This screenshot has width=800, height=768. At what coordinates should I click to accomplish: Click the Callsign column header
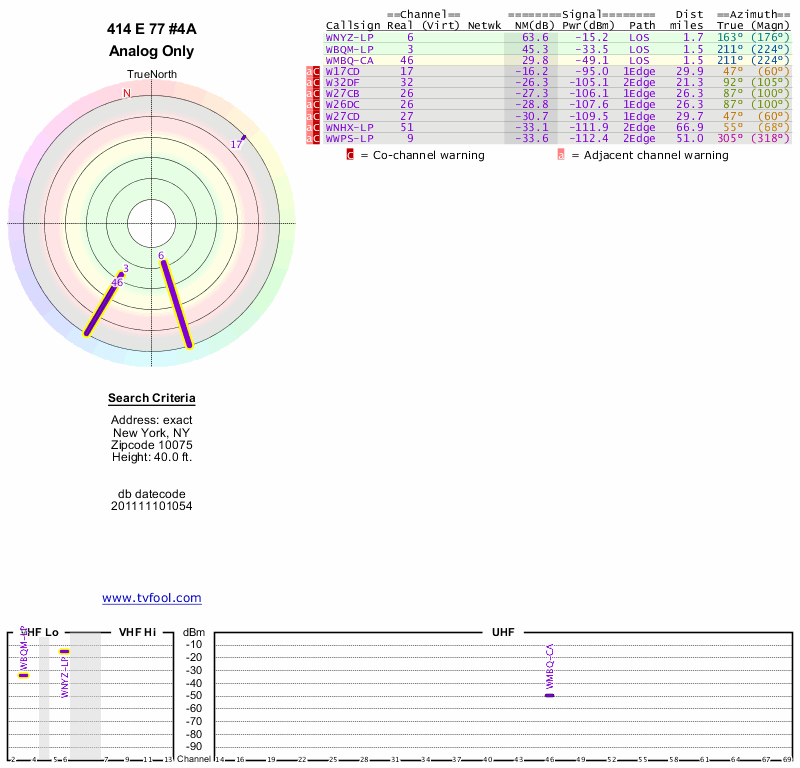point(350,25)
